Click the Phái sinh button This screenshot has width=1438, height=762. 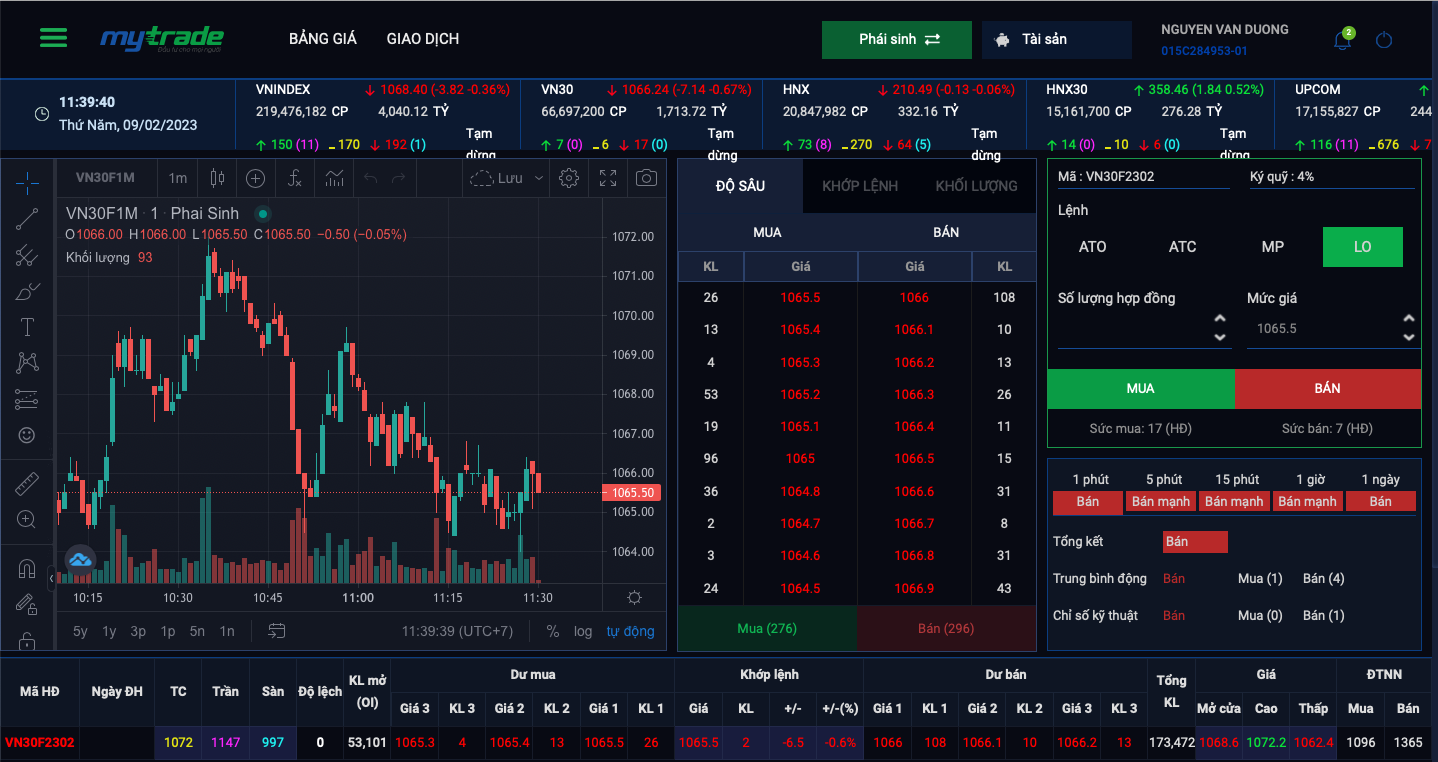pos(897,40)
